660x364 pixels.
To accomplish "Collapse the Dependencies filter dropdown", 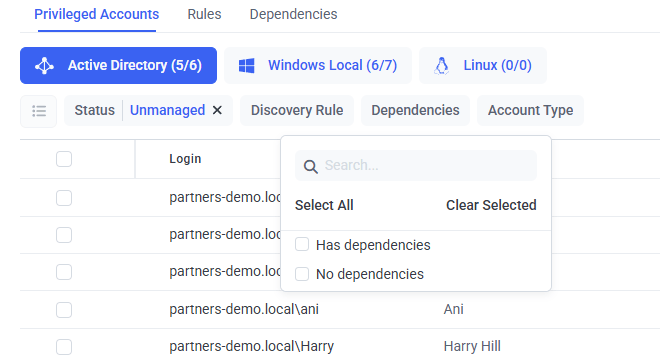I will [415, 110].
